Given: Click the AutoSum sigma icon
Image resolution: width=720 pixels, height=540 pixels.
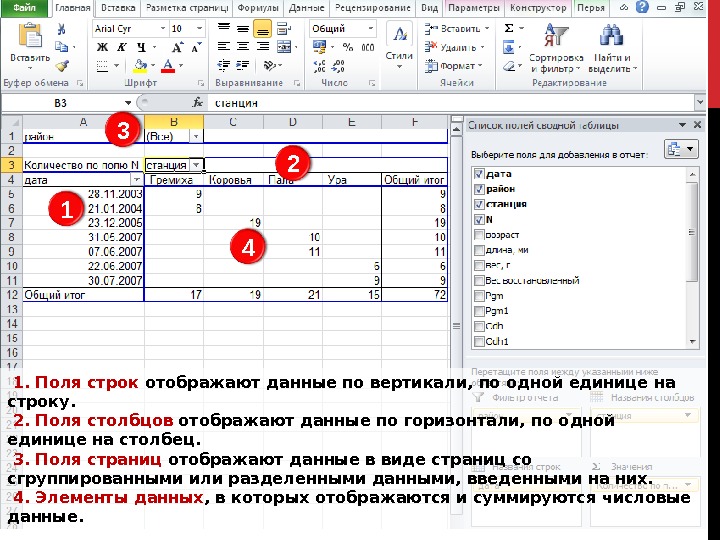Looking at the screenshot, I should point(509,28).
